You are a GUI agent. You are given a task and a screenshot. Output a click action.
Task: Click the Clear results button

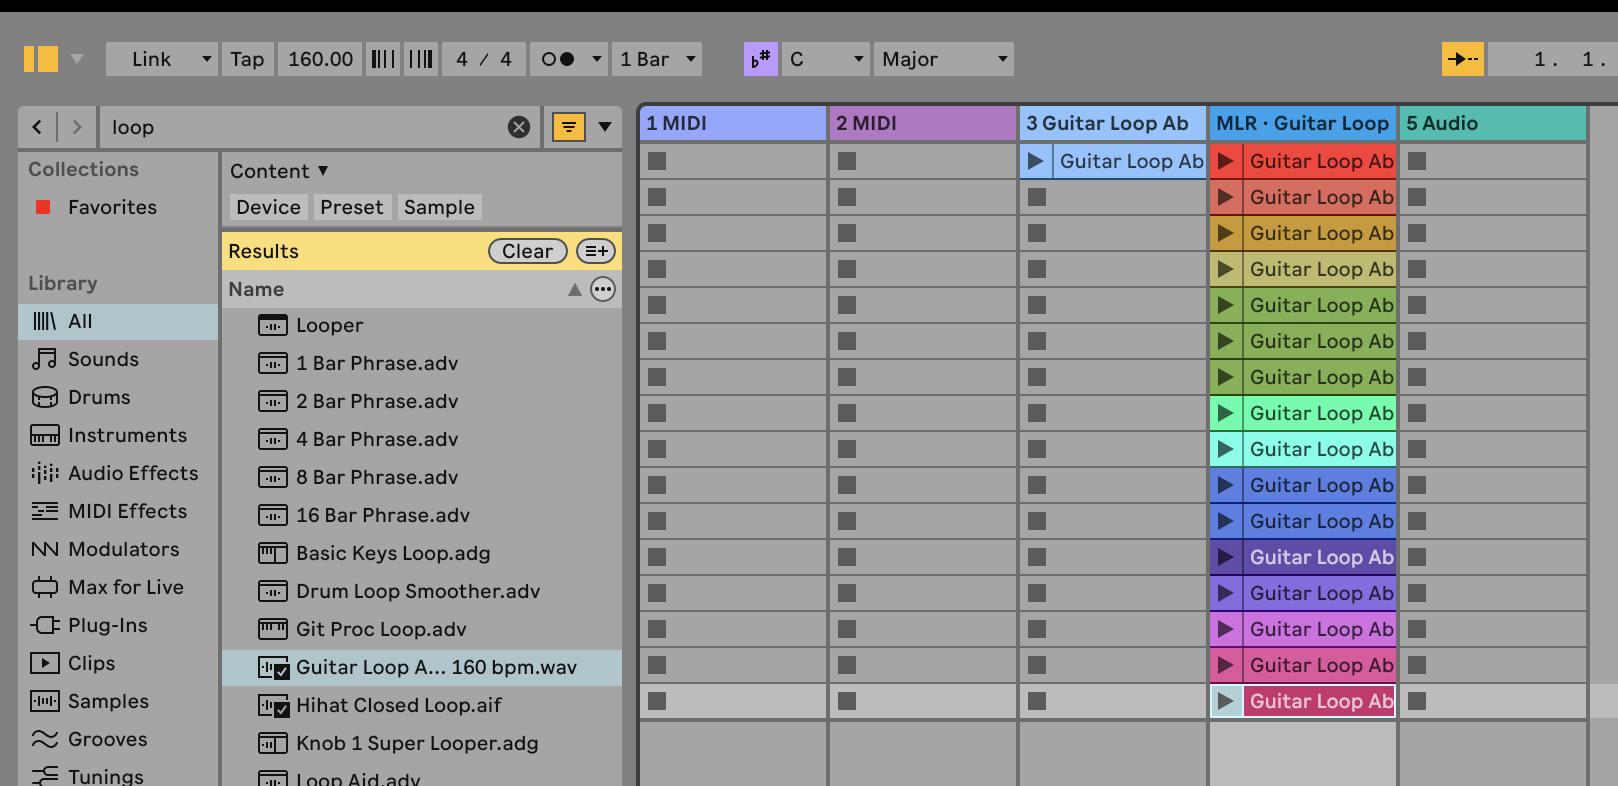(x=527, y=251)
